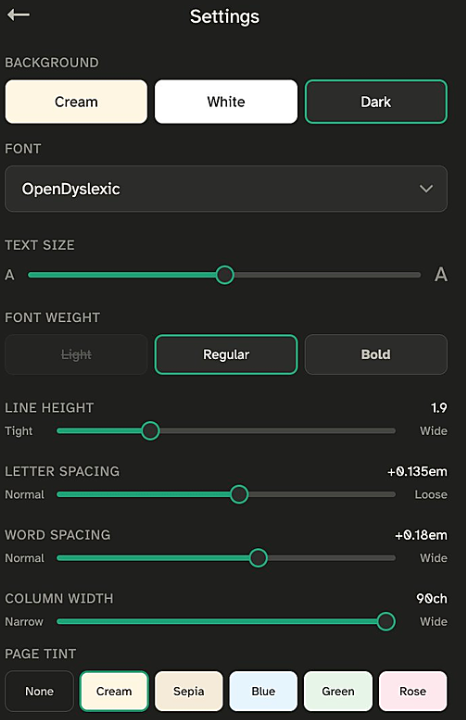Choose the Light font weight
This screenshot has height=720, width=466.
click(x=76, y=354)
